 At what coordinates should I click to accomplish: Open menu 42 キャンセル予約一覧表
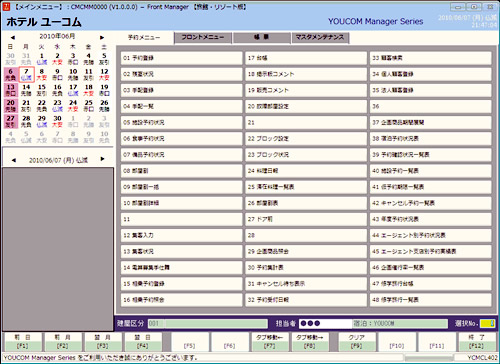click(431, 203)
